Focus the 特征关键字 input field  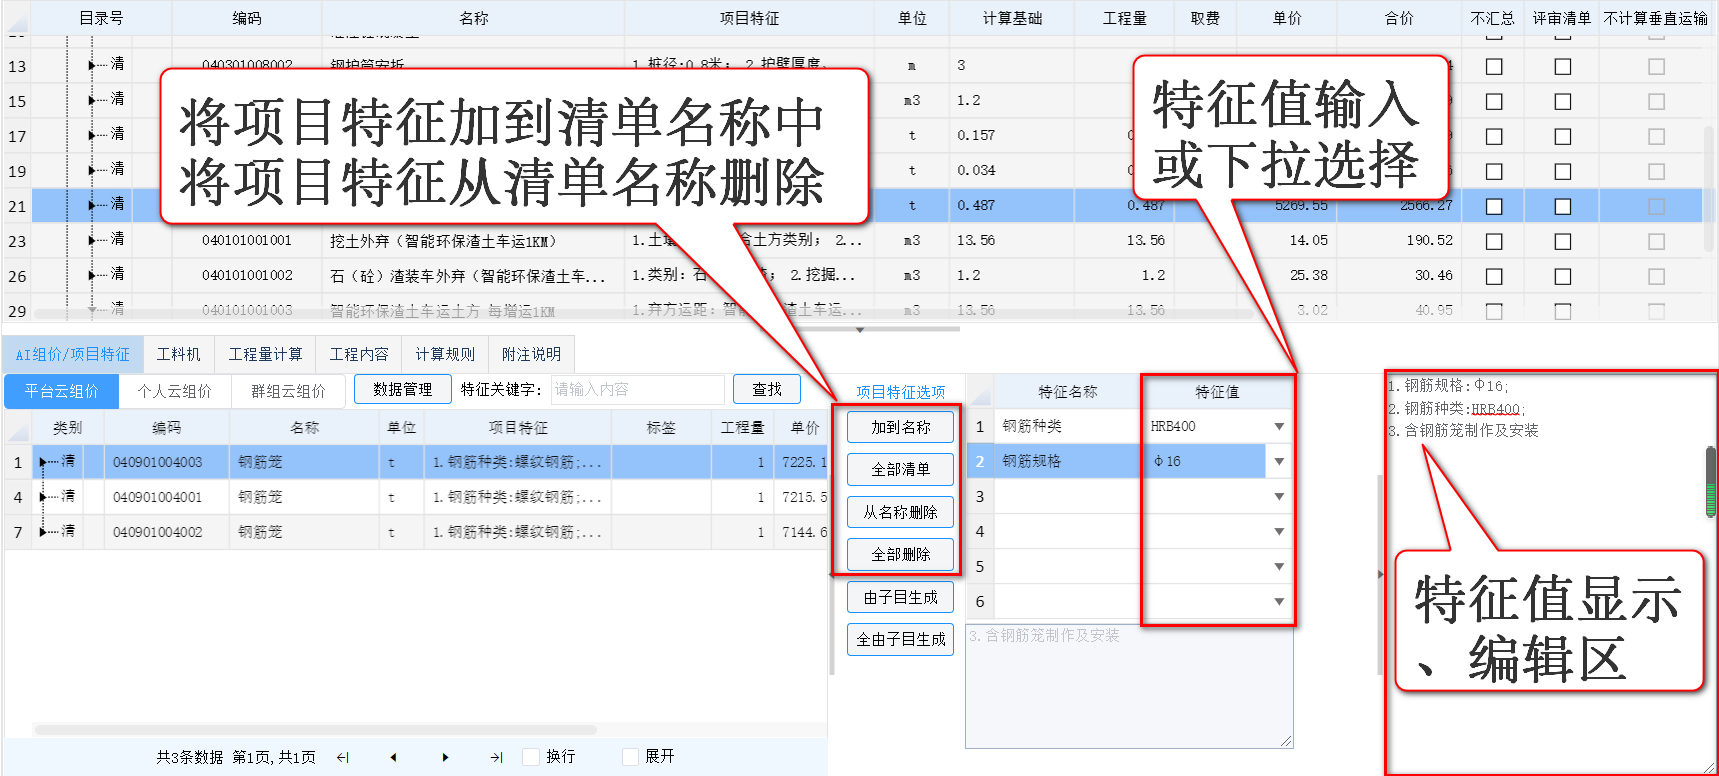pos(637,389)
